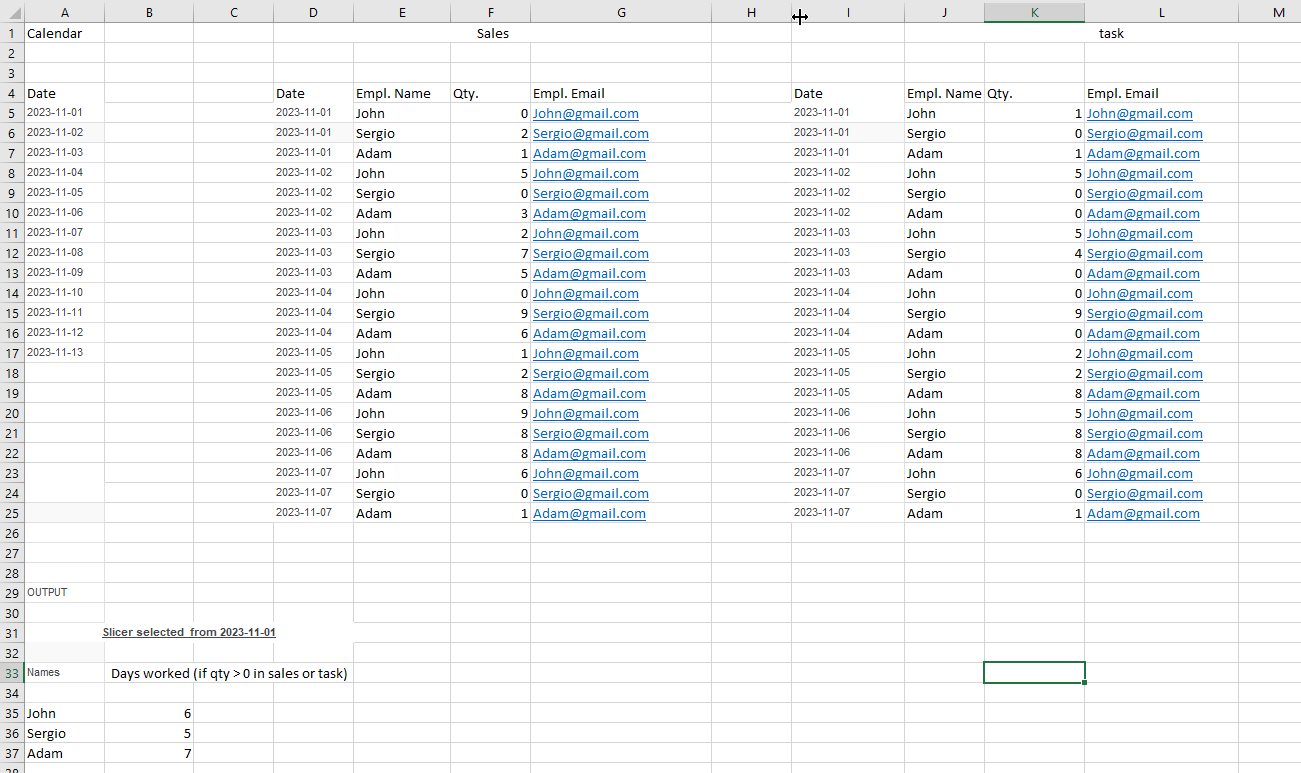The image size is (1301, 773).
Task: Open Adam@gmail.com link in task row 25
Action: click(x=1143, y=513)
